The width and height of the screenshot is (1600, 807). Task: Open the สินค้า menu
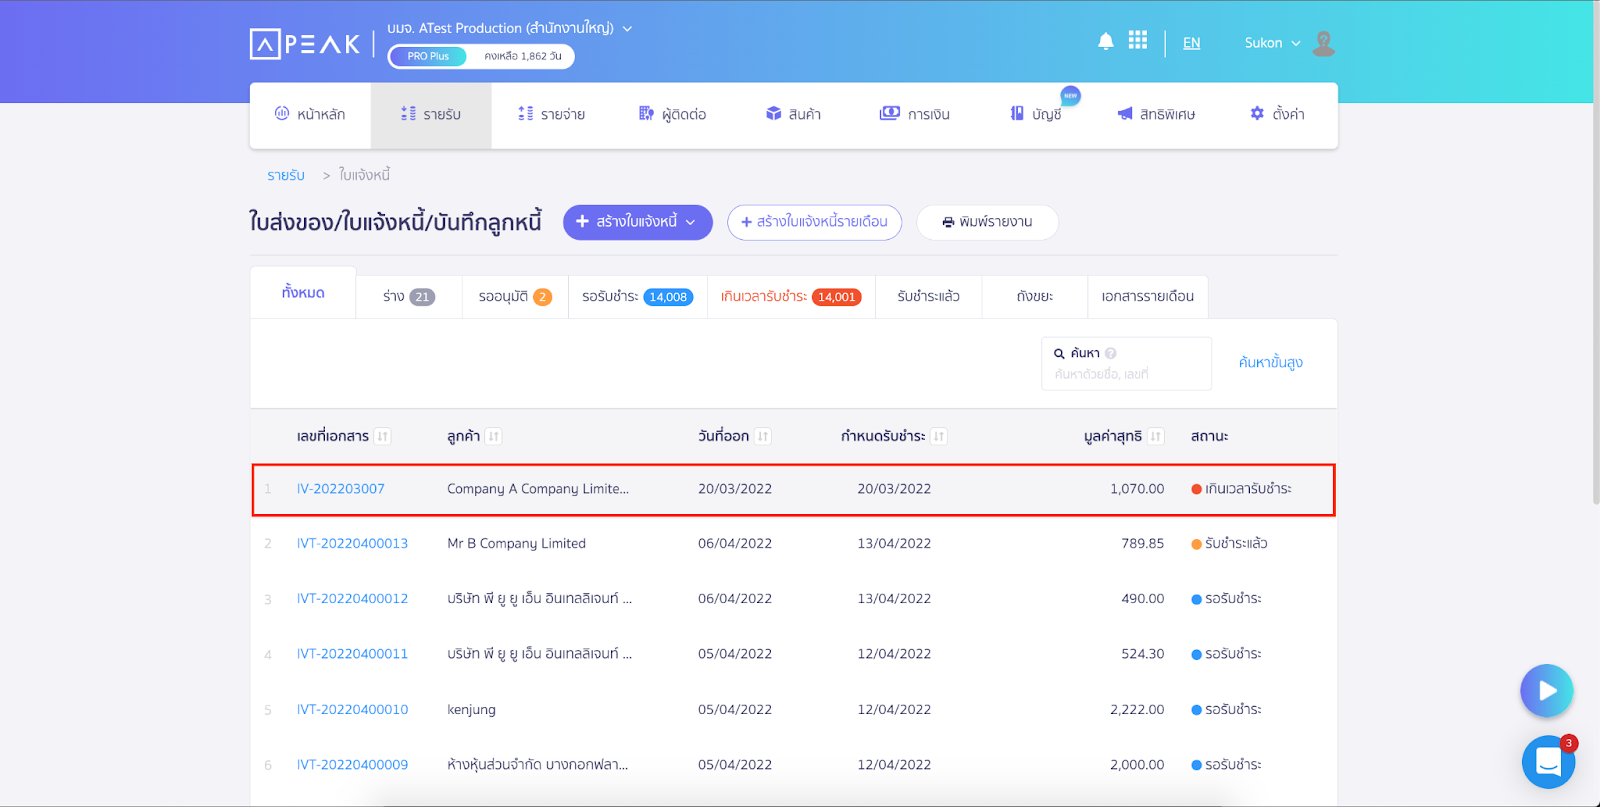click(x=793, y=115)
